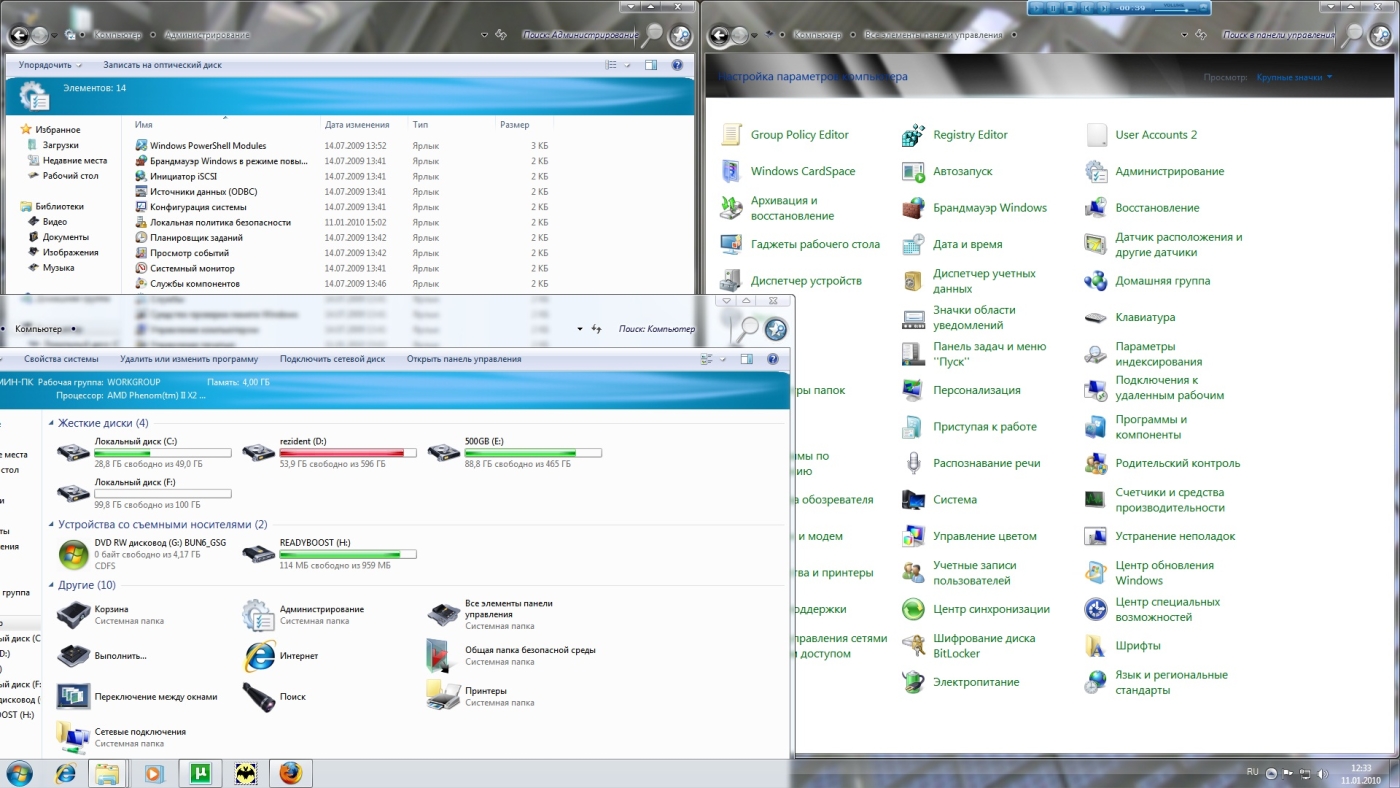Click Открыть панель управления button
The height and width of the screenshot is (788, 1400).
pyautogui.click(x=463, y=359)
